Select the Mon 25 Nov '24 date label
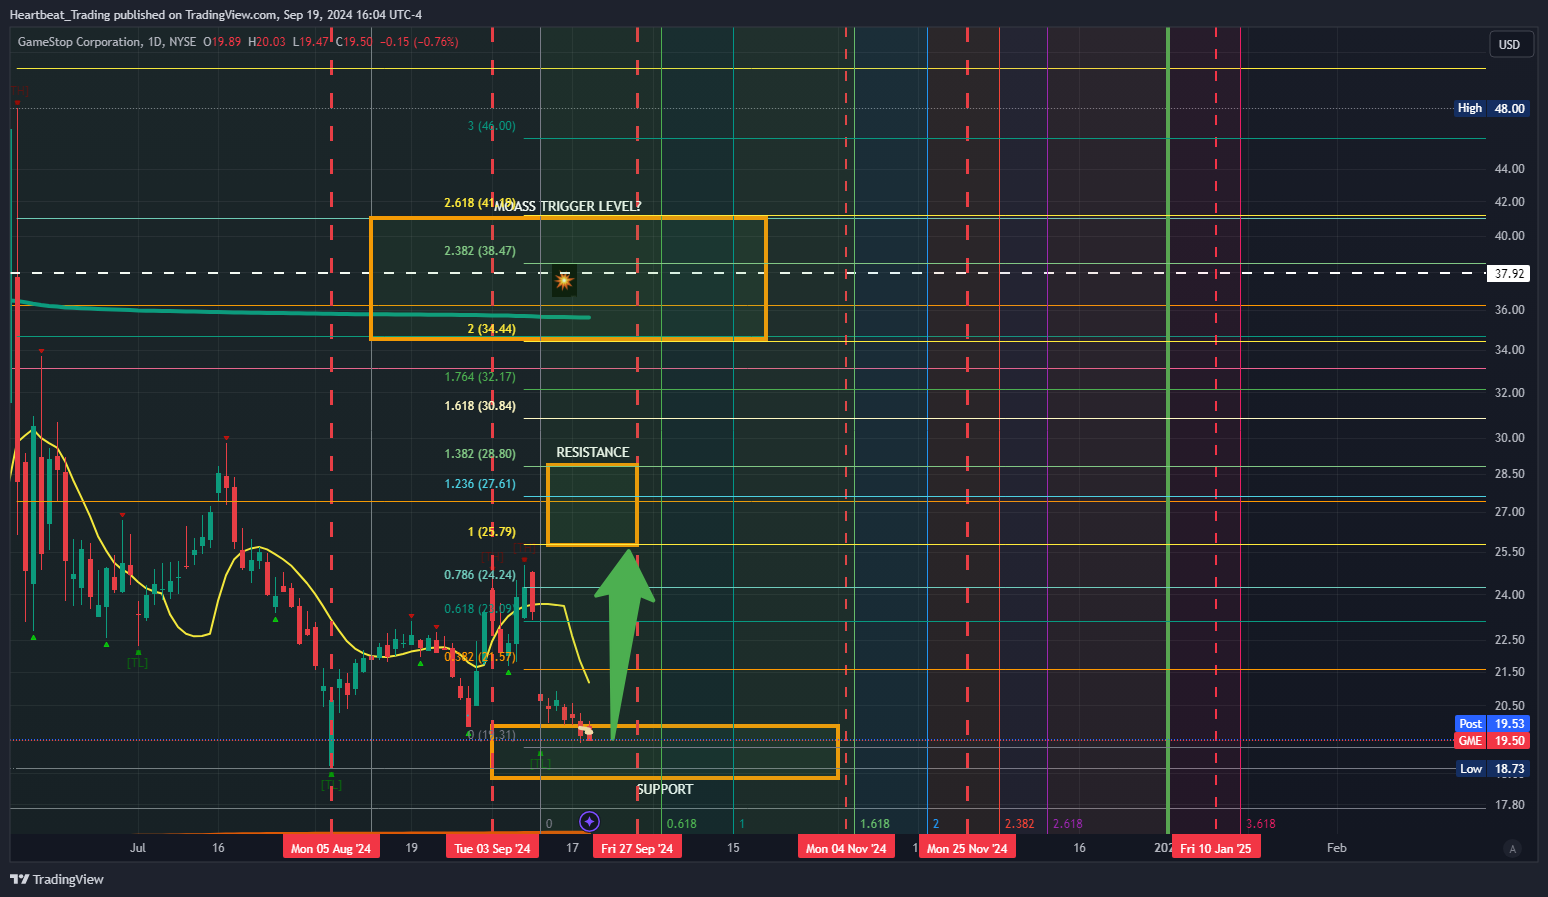Image resolution: width=1548 pixels, height=897 pixels. coord(967,848)
